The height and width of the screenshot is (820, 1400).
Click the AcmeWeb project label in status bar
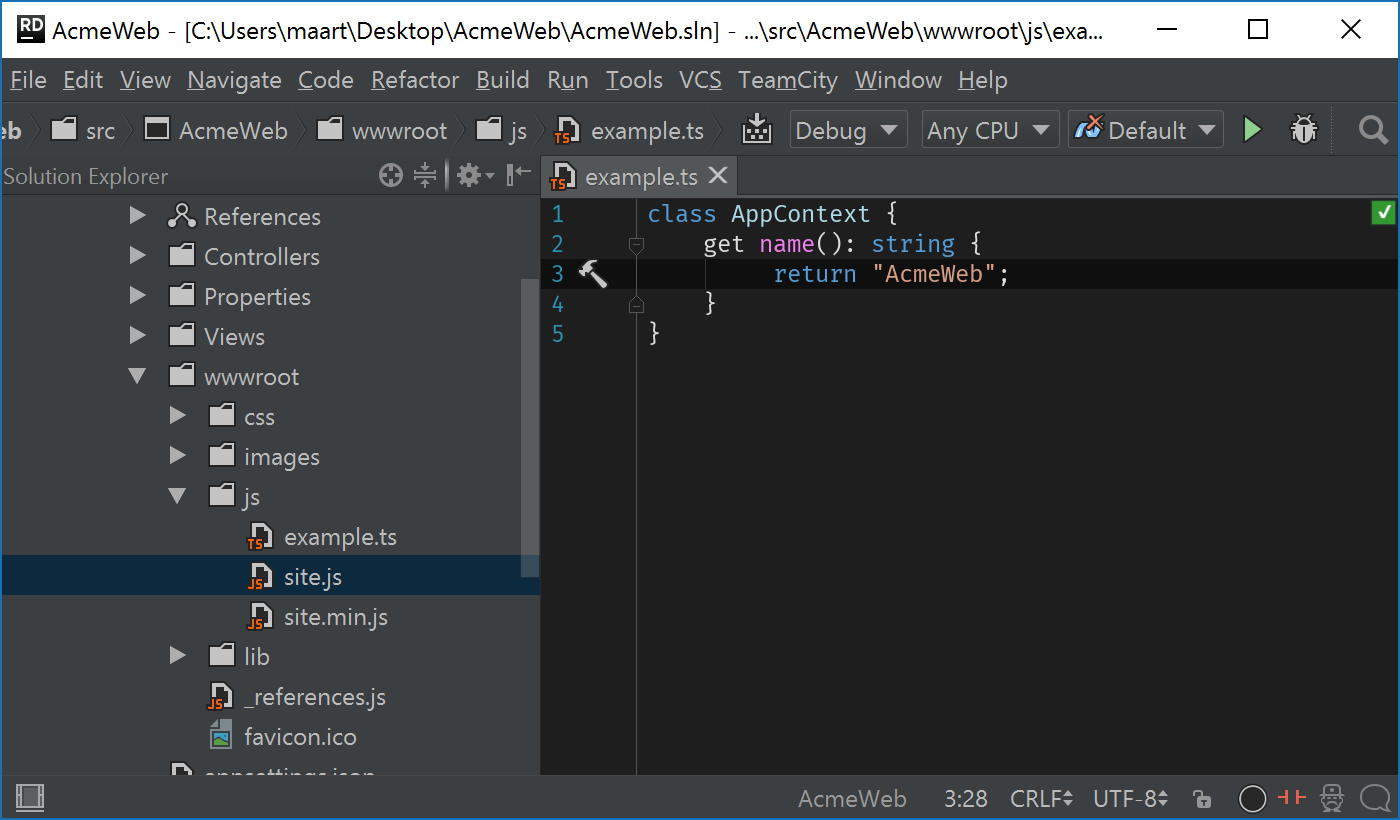[852, 798]
